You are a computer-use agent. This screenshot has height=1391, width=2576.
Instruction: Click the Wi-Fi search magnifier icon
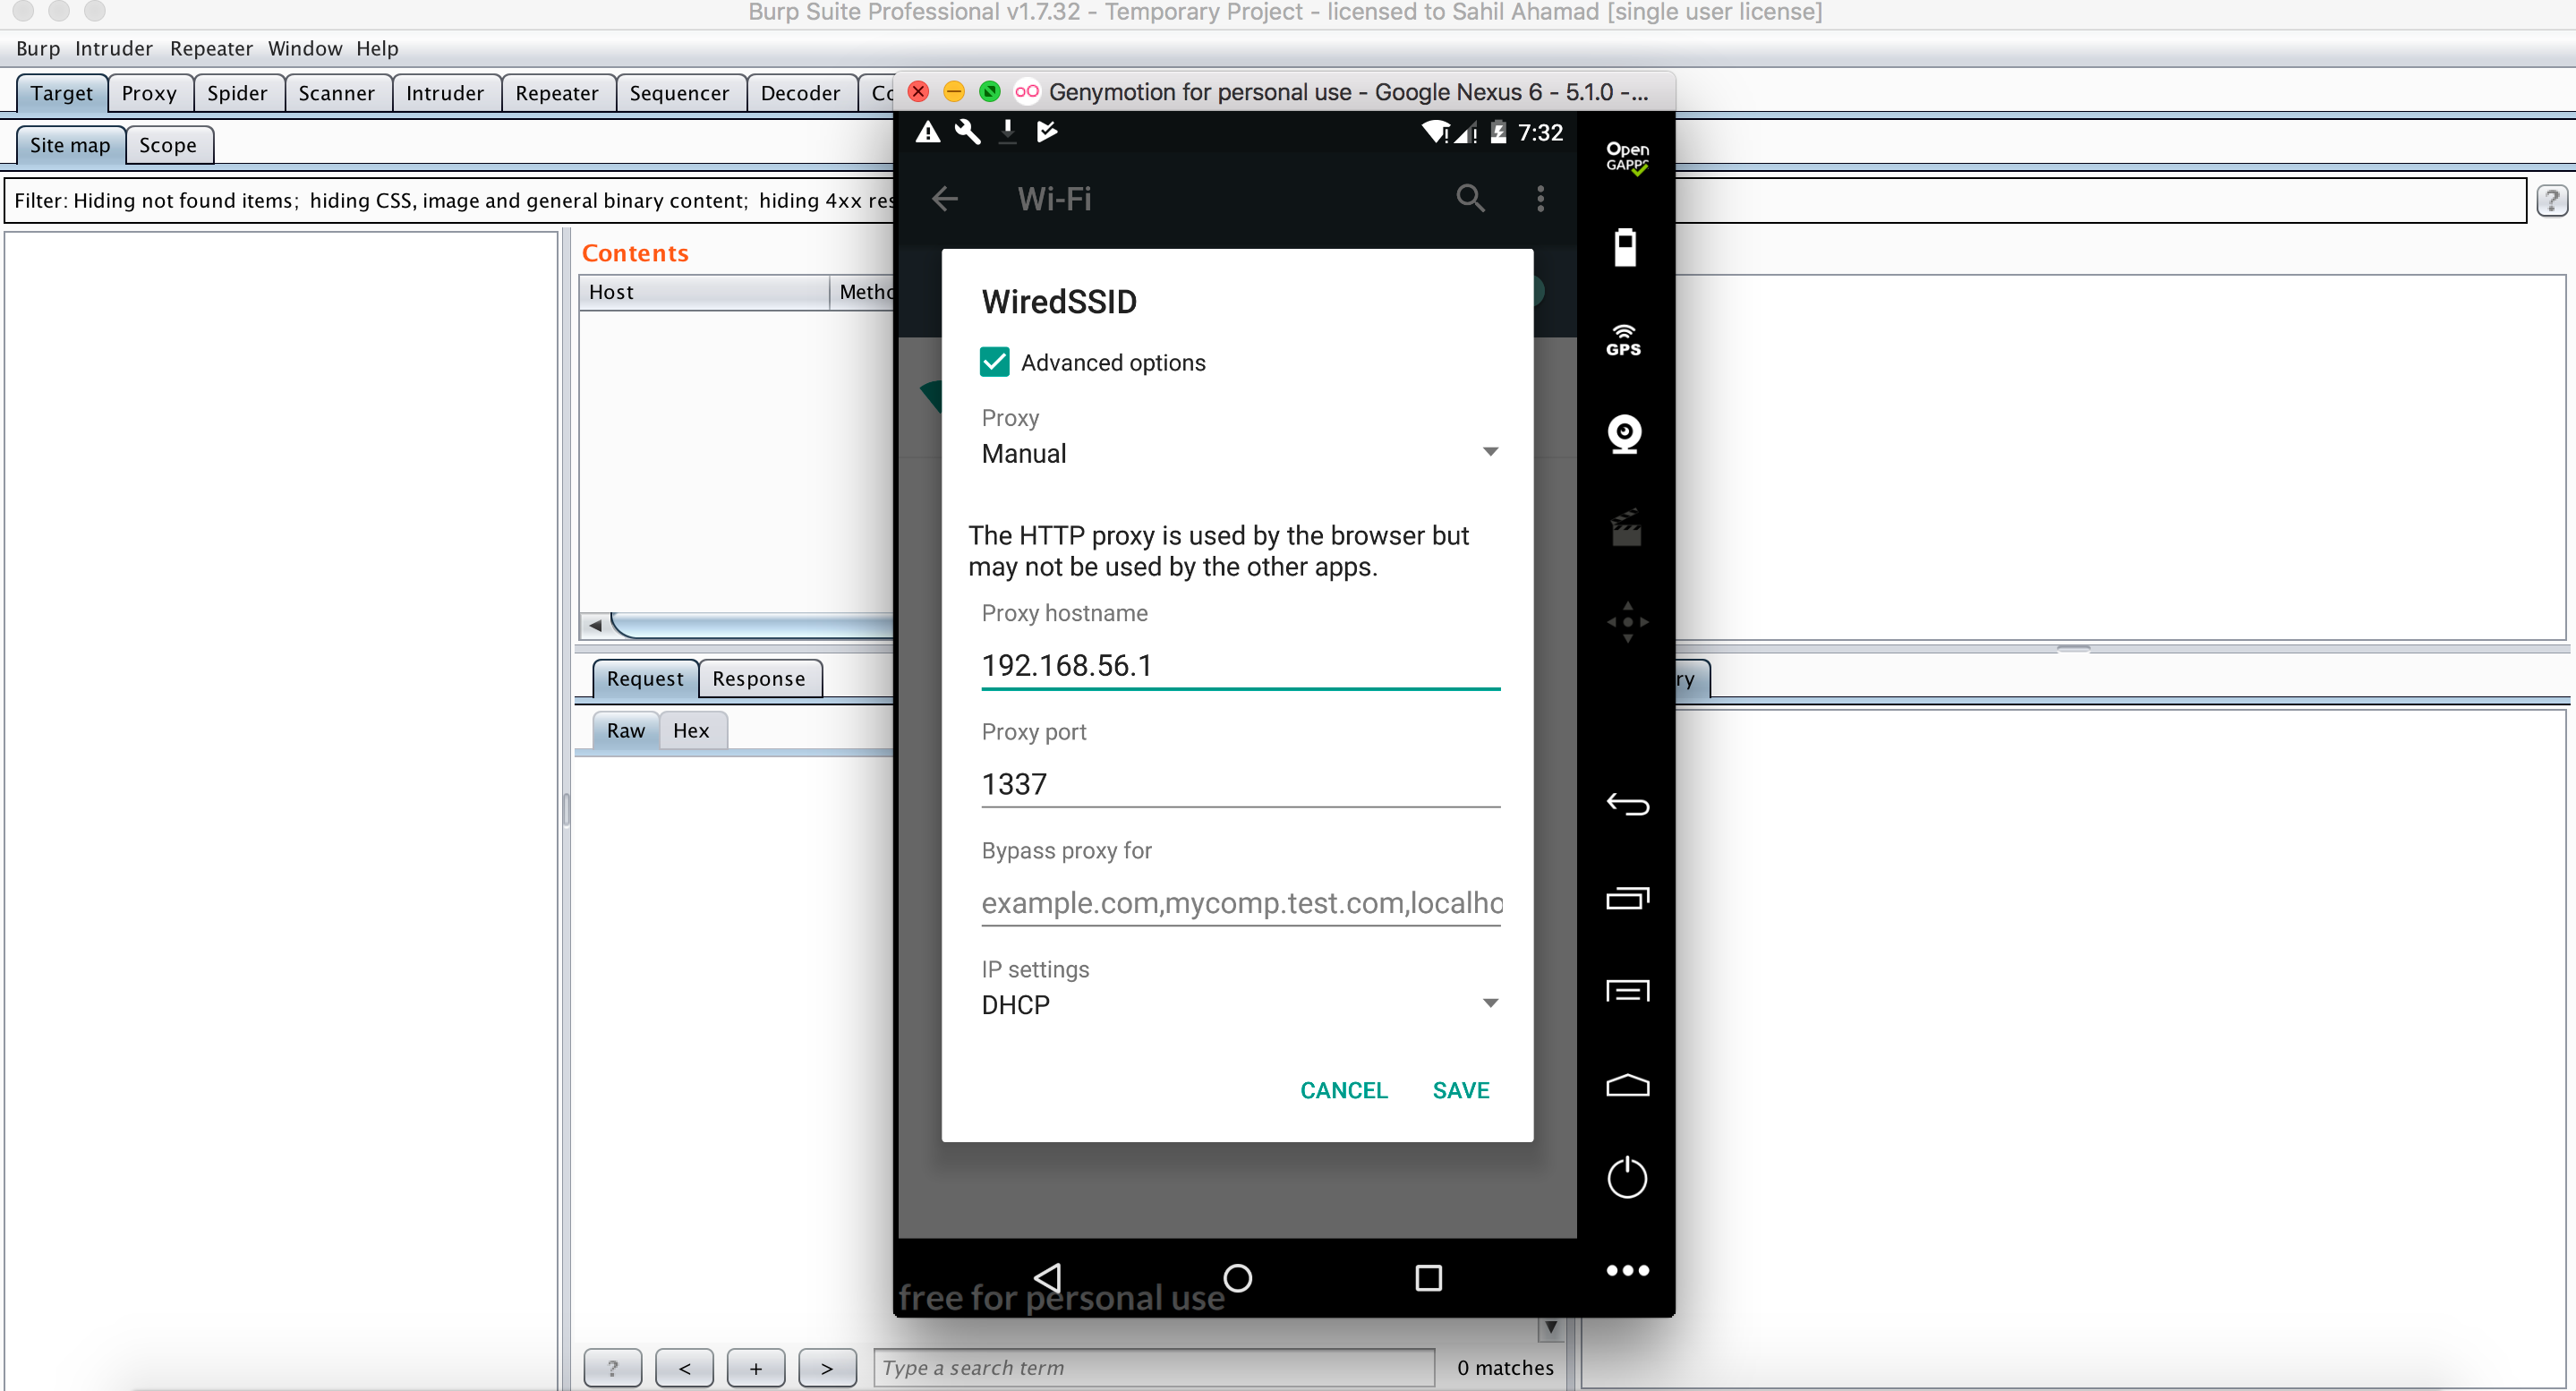click(x=1469, y=198)
